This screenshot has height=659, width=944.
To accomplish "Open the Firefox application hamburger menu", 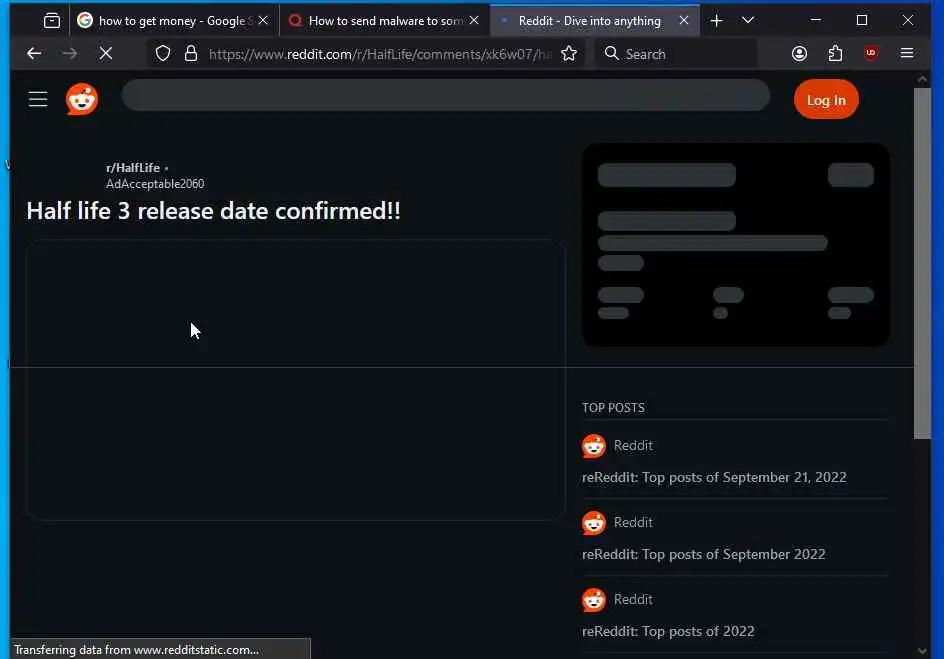I will [907, 54].
